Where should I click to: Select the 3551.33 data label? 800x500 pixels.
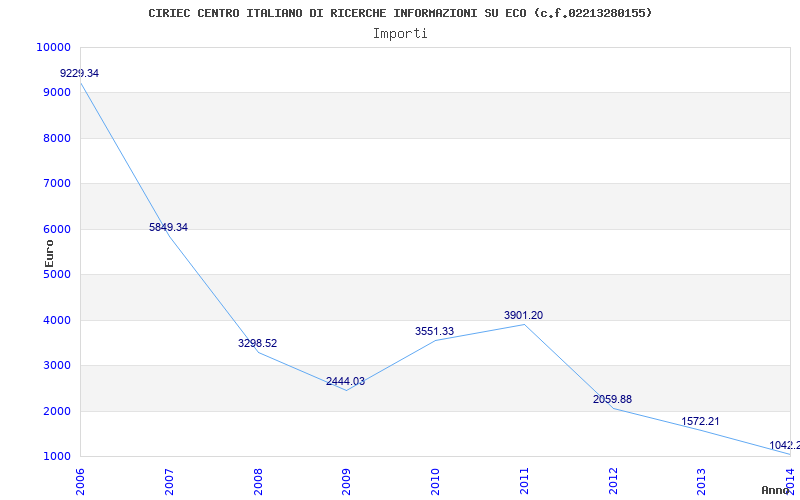pyautogui.click(x=434, y=331)
